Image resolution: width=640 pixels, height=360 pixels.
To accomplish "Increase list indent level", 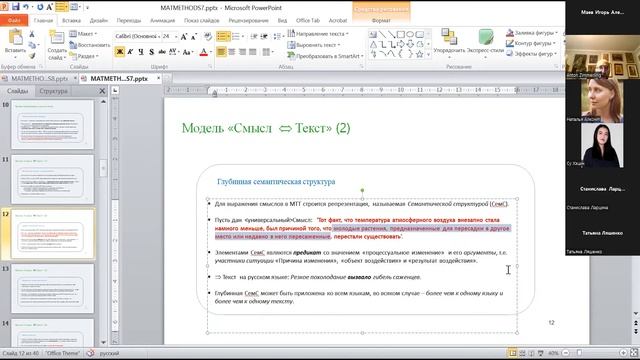I will [264, 37].
